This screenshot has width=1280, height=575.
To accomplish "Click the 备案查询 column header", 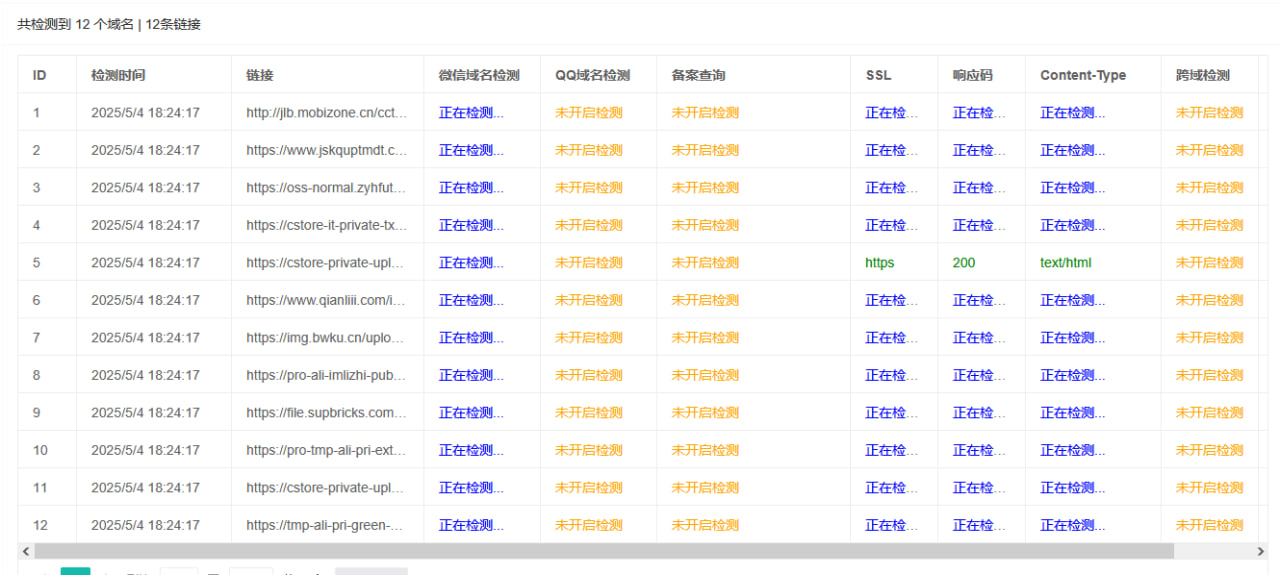I will [x=698, y=75].
